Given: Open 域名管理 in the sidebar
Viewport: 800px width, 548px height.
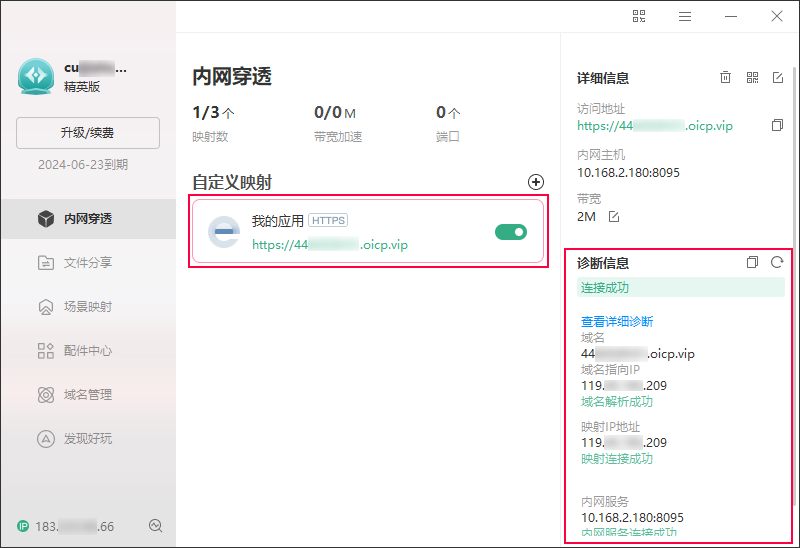Looking at the screenshot, I should tap(87, 395).
